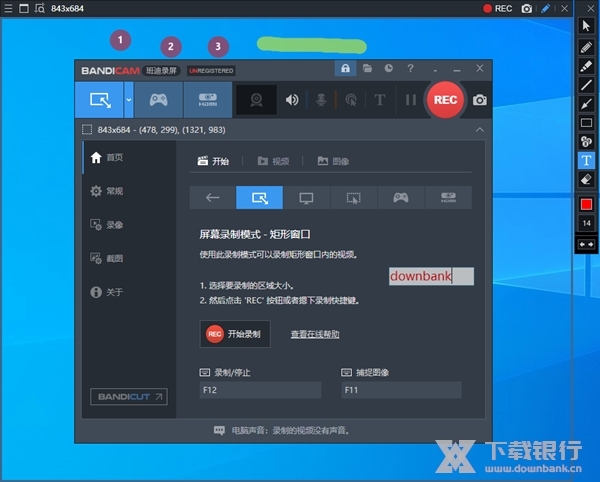Click the F12 record/stop hotkey field
Viewport: 600px width, 482px height.
pos(260,390)
